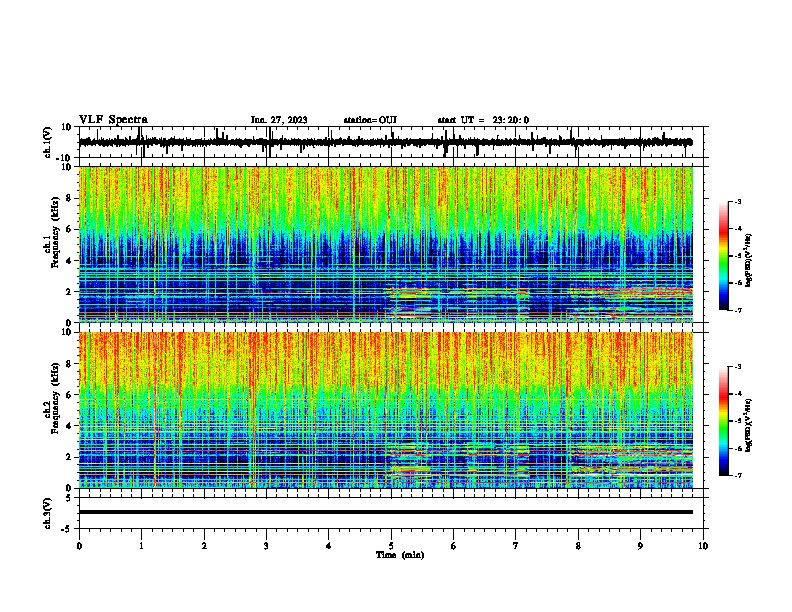Click the '6' tick on the Time axis

[454, 546]
